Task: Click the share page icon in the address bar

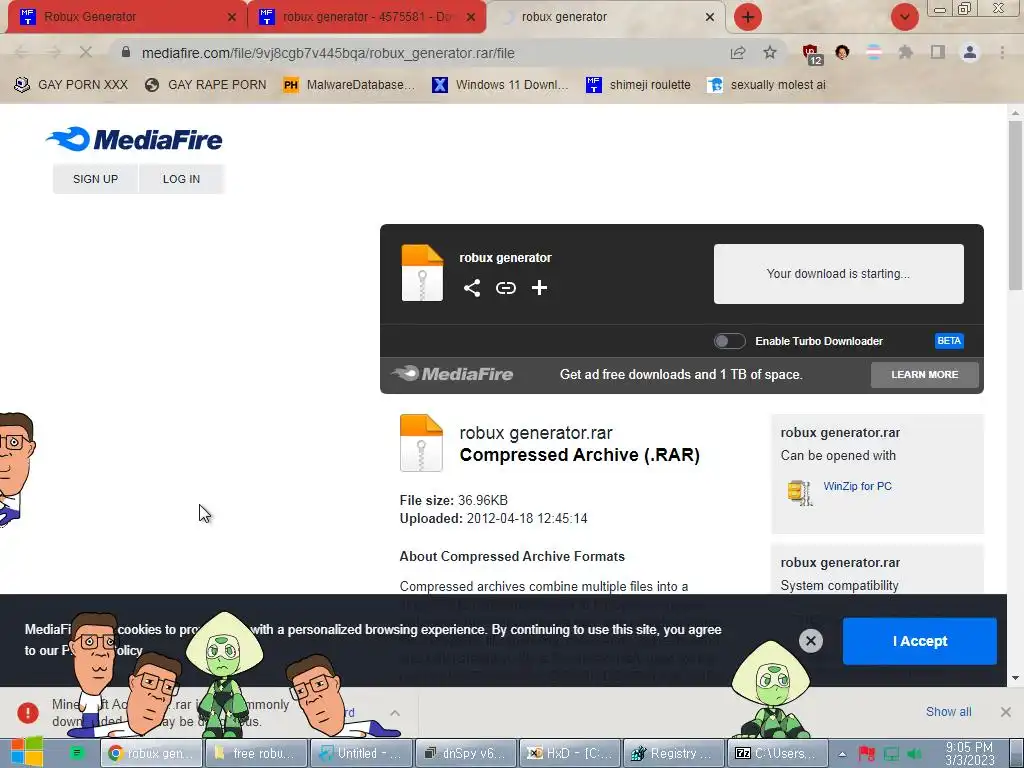Action: pyautogui.click(x=738, y=52)
